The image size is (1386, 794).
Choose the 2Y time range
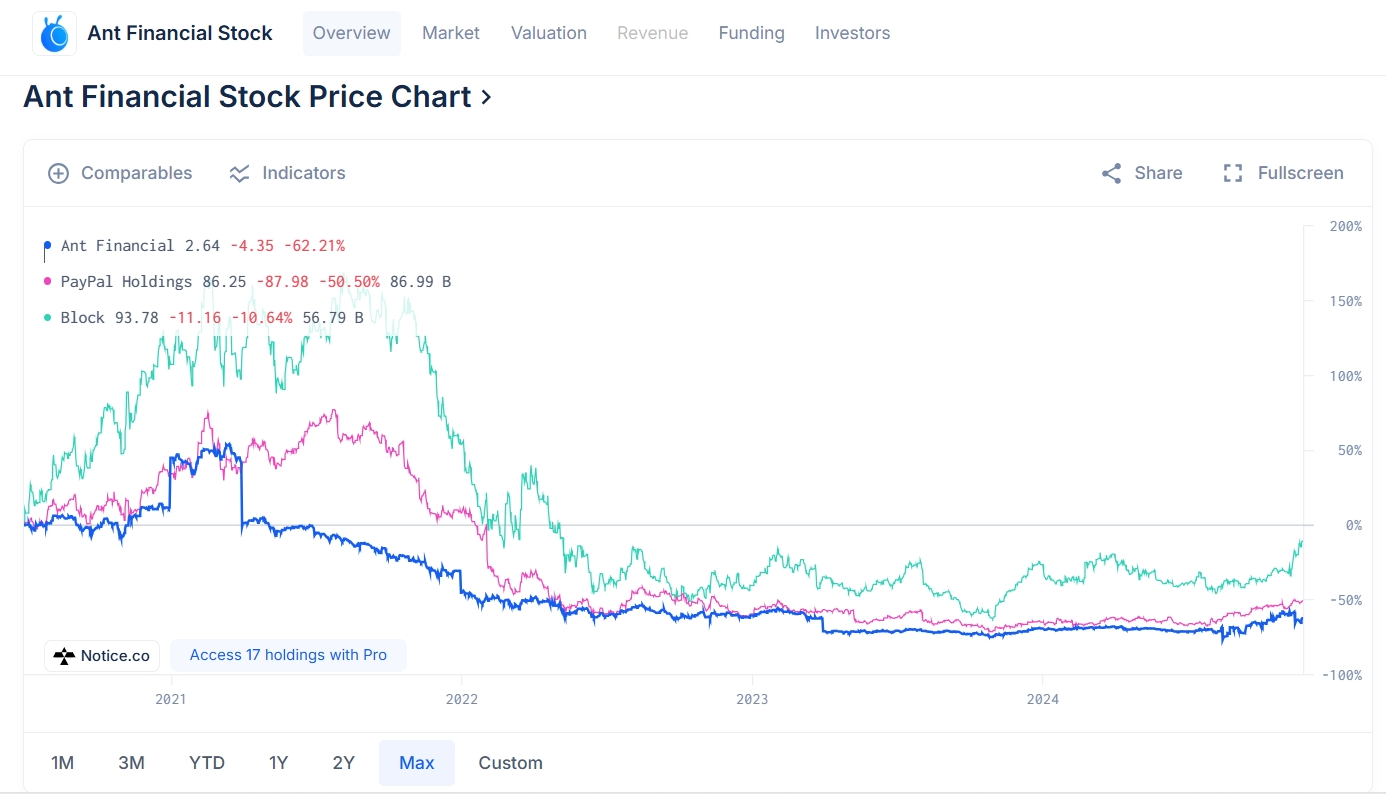pos(343,763)
